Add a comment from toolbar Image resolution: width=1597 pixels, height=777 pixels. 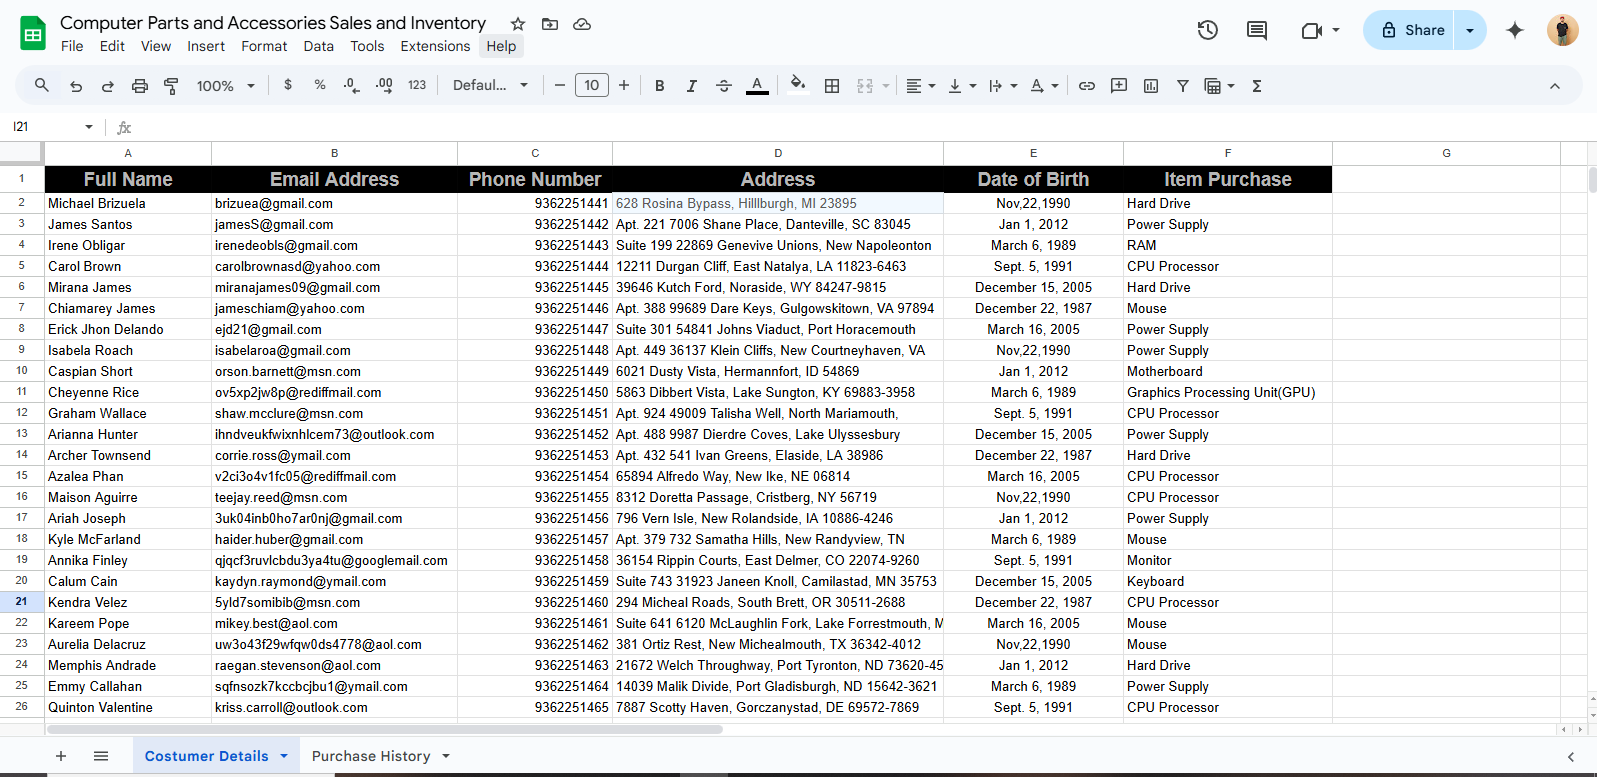coord(1119,86)
